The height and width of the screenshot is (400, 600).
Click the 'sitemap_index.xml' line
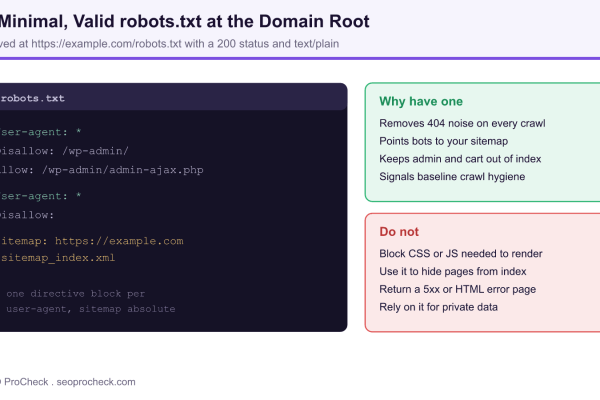click(58, 258)
